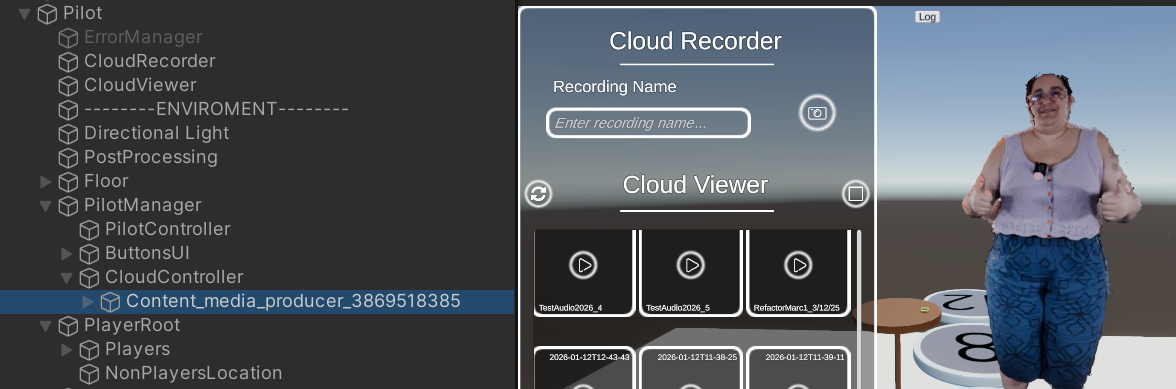Click the cube icon of PlayerRoot
This screenshot has width=1176, height=389.
click(68, 325)
